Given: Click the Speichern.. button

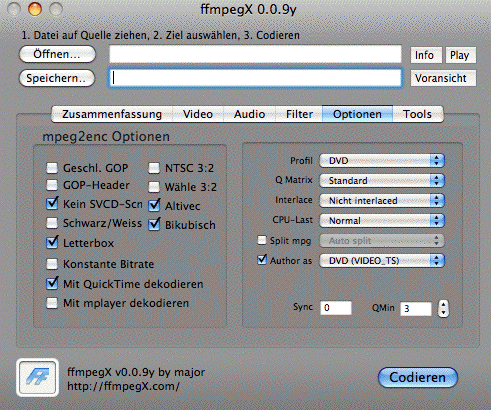Looking at the screenshot, I should [57, 78].
